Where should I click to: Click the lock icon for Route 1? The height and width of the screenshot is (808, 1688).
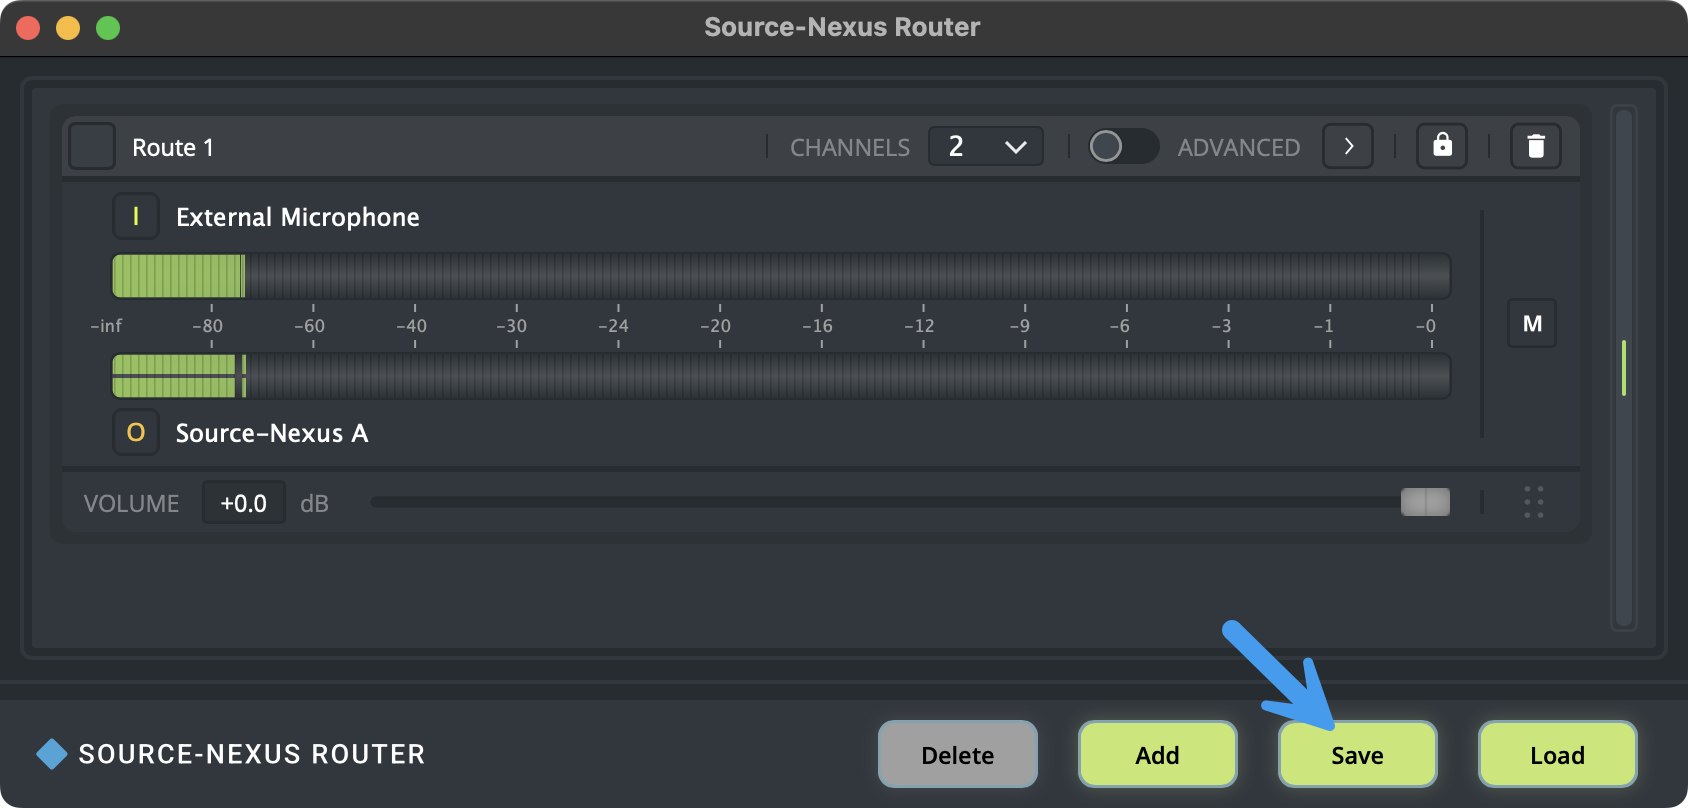pyautogui.click(x=1441, y=146)
